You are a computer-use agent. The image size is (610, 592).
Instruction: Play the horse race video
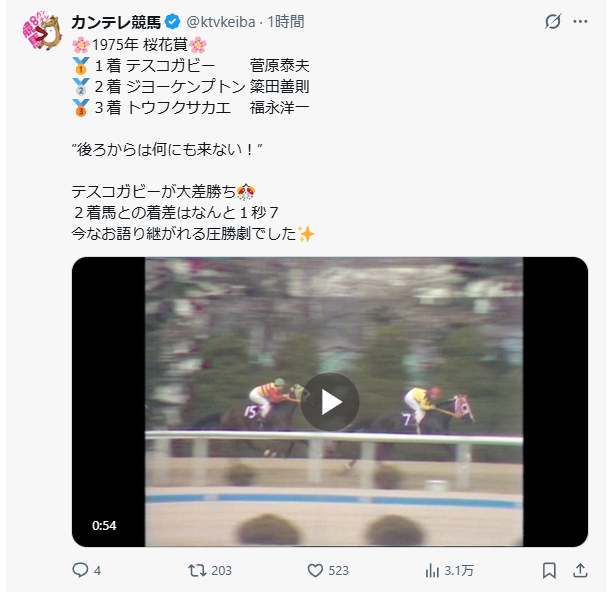330,402
